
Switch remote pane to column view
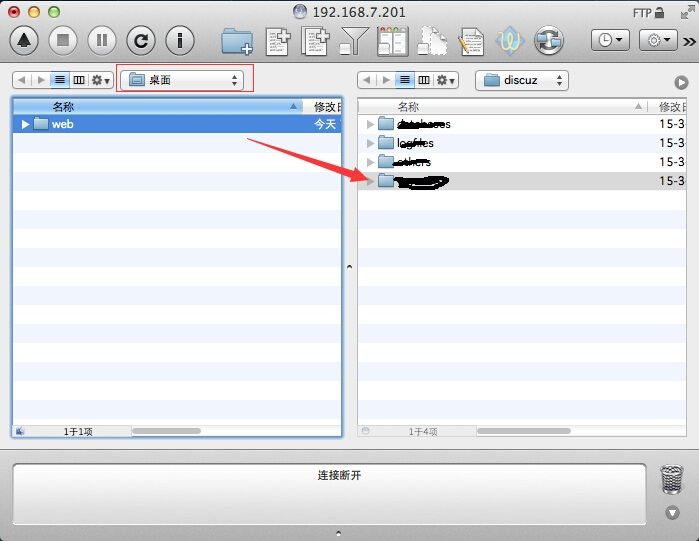(424, 80)
